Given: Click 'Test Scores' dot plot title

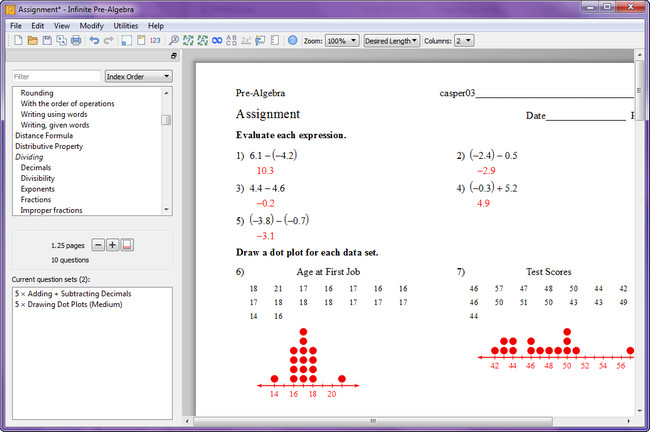Looking at the screenshot, I should pyautogui.click(x=548, y=272).
